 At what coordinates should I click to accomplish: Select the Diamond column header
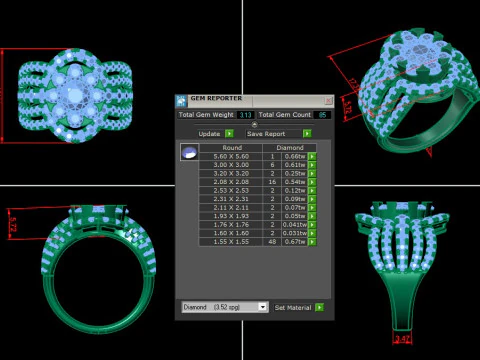pos(289,148)
